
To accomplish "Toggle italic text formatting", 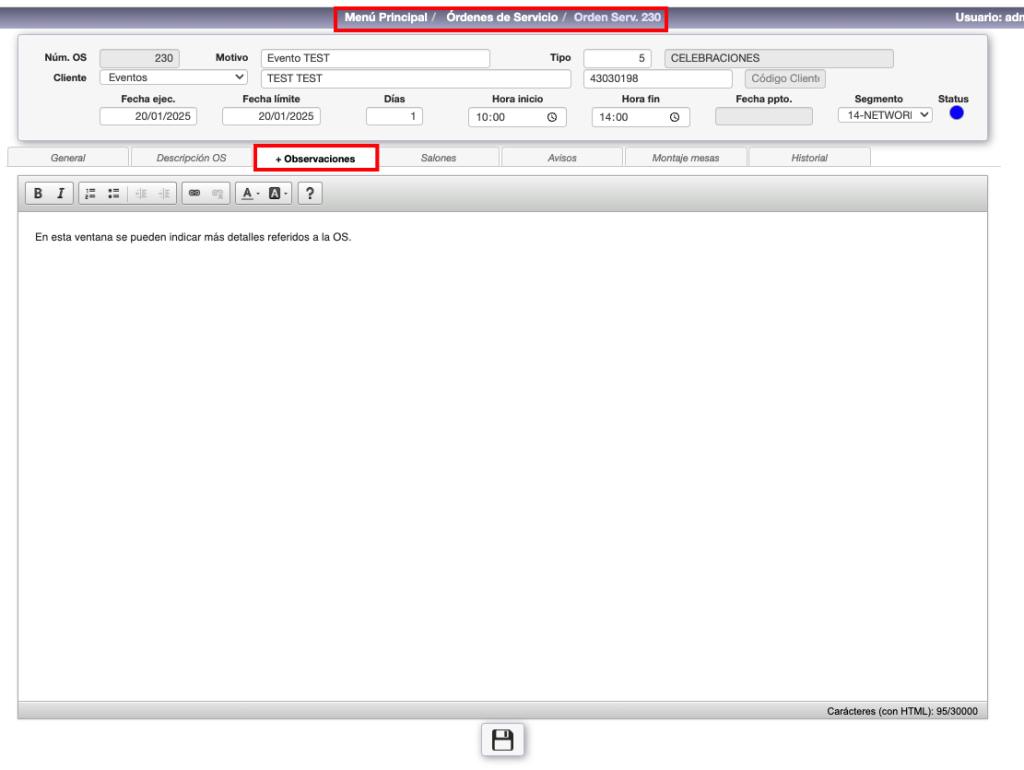I will point(60,194).
